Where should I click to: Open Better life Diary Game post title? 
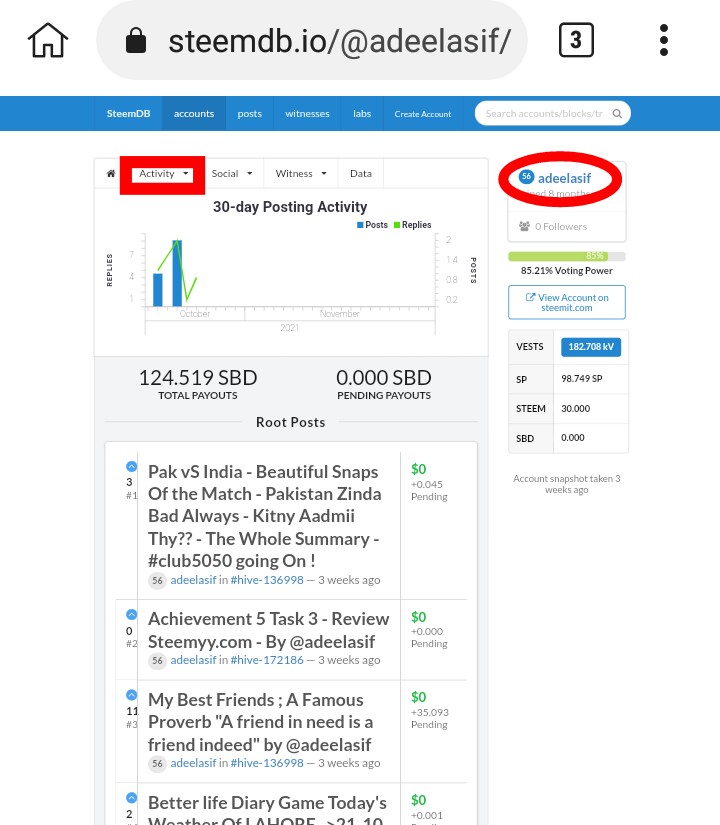click(267, 809)
